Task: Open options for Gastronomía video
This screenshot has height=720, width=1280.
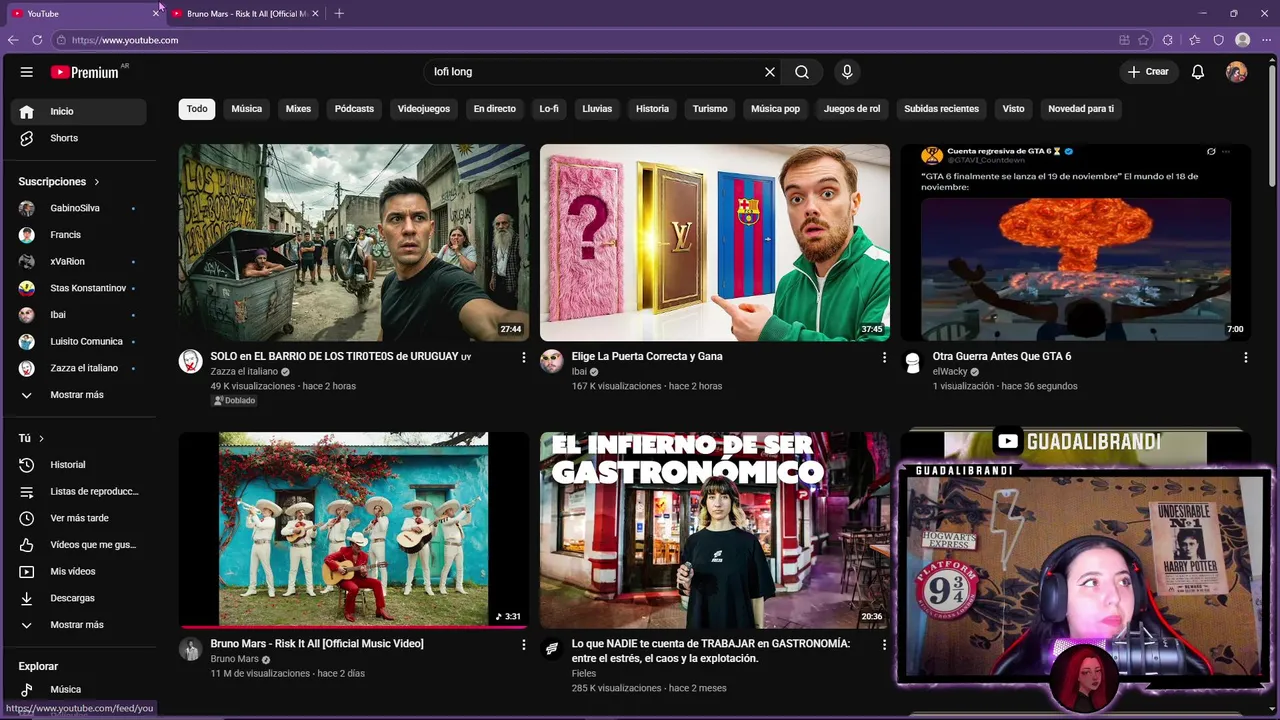Action: click(884, 645)
